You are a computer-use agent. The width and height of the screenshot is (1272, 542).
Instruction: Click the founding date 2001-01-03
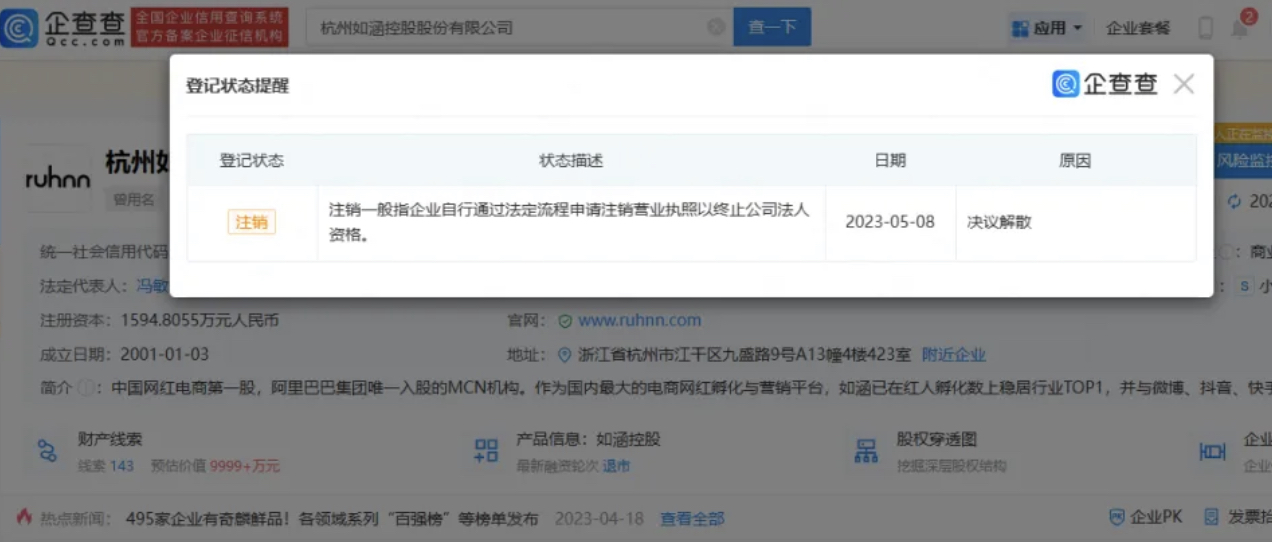(164, 354)
